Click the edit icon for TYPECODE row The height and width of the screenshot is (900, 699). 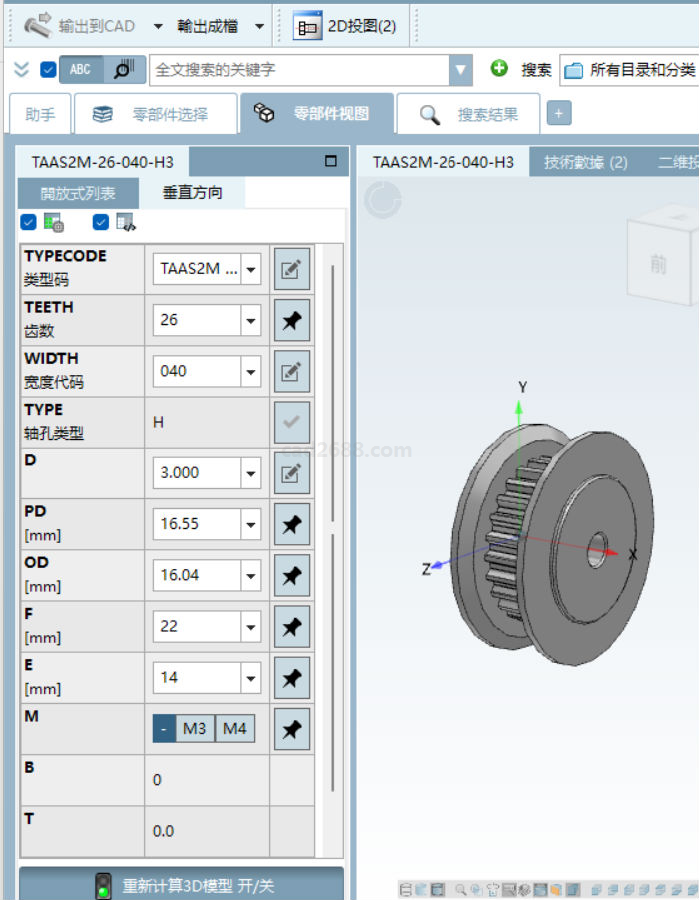(x=291, y=269)
